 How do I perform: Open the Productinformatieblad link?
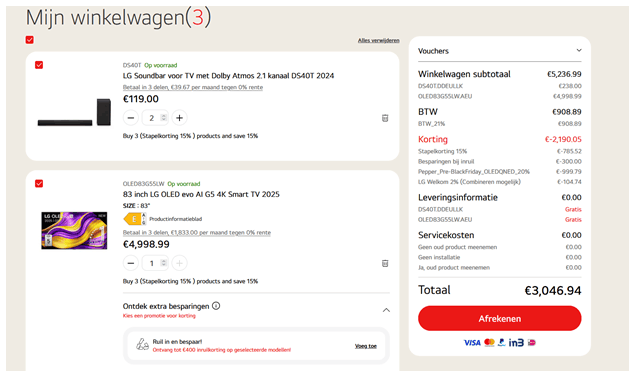point(176,219)
